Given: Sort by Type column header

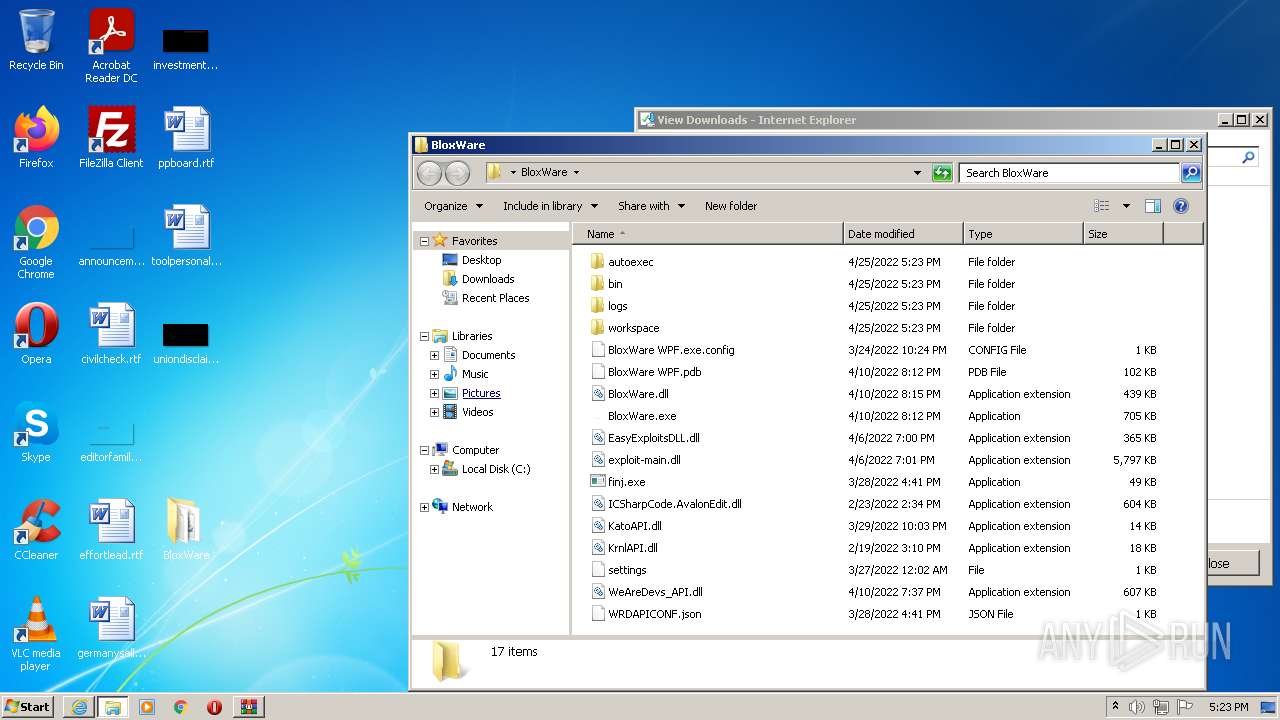Looking at the screenshot, I should 1023,234.
